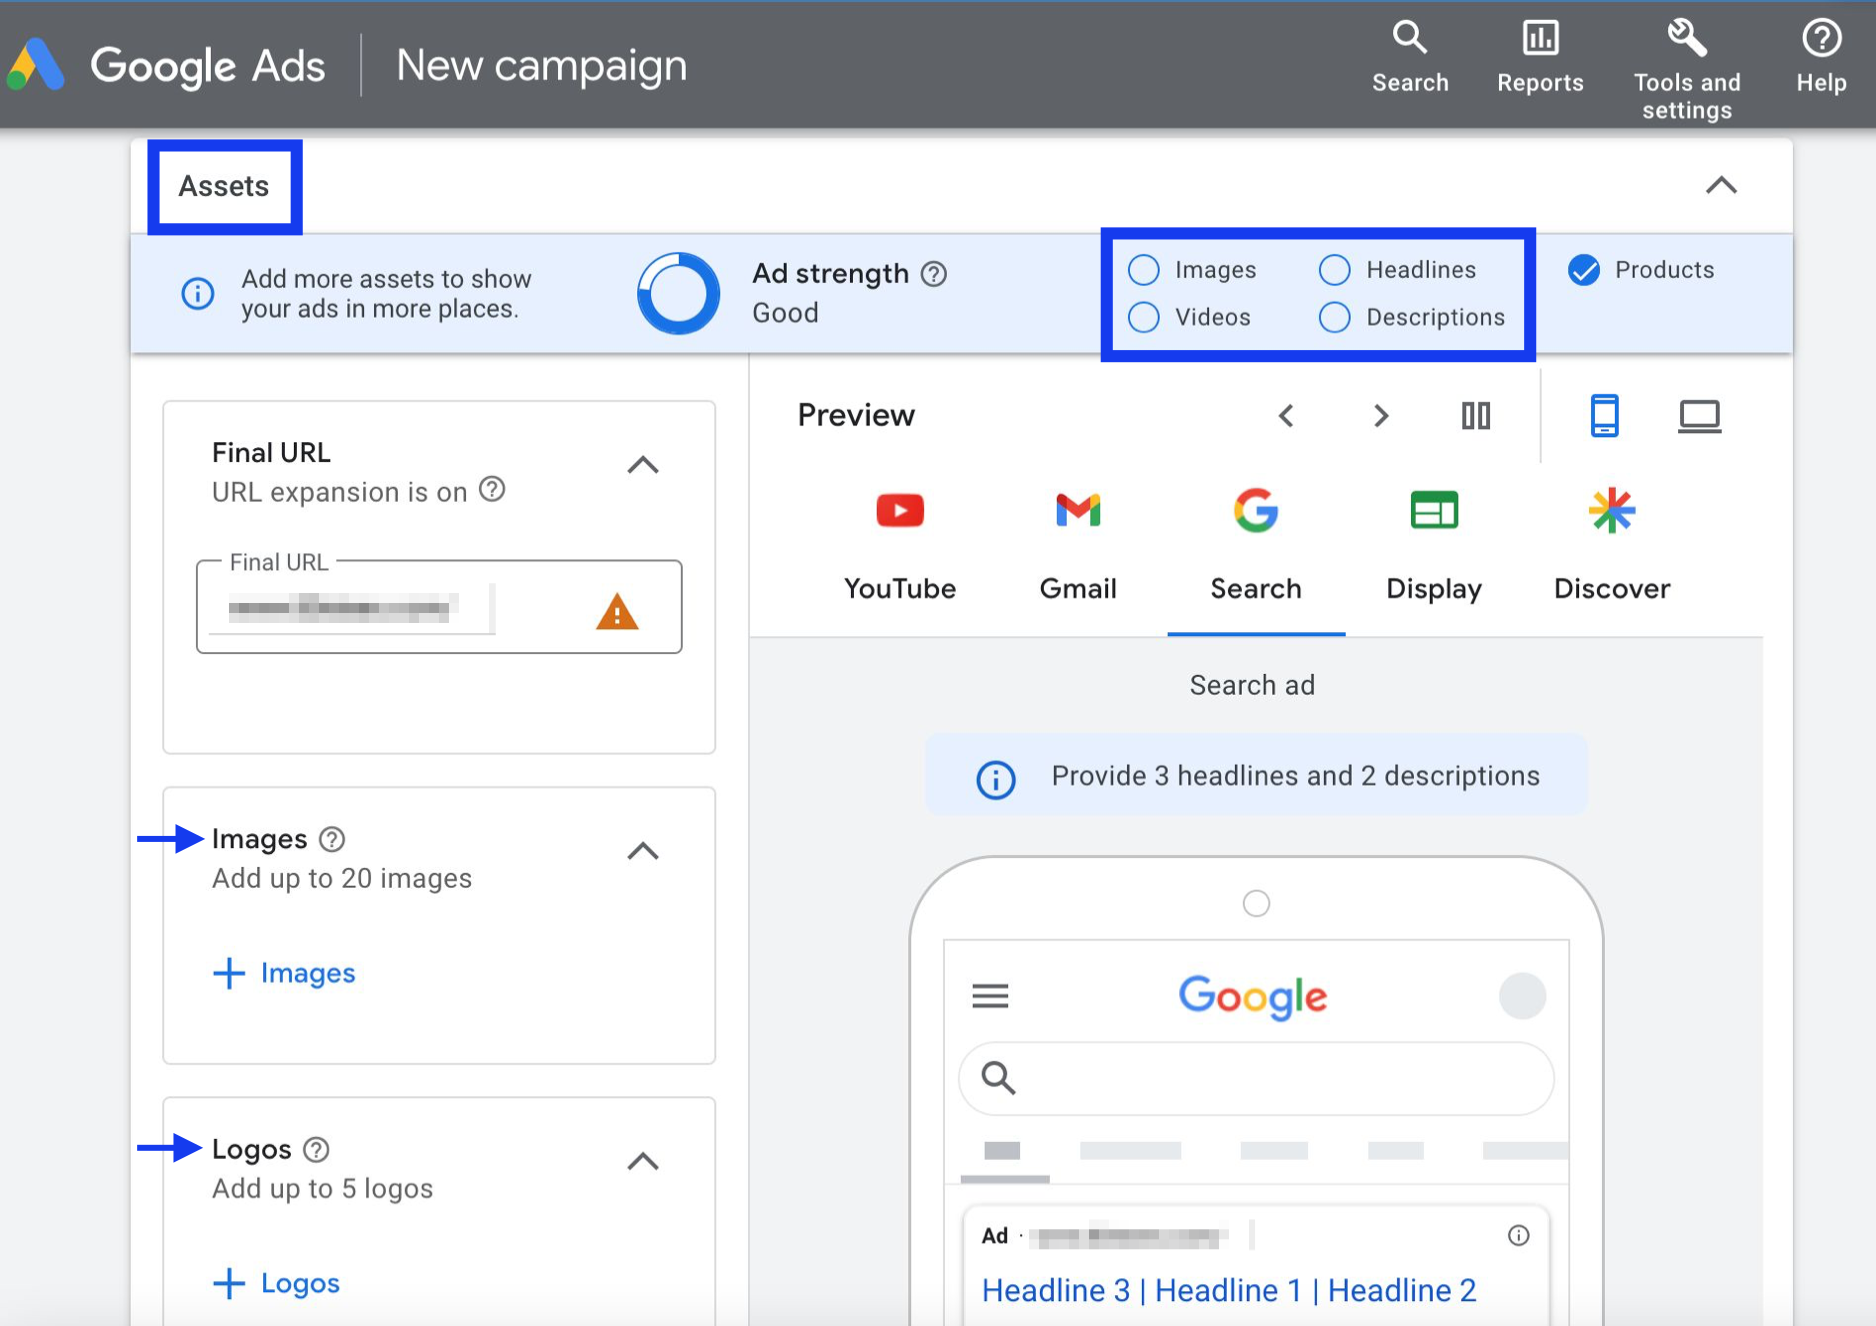1876x1326 pixels.
Task: Click 'Add up to 20 images' text
Action: pos(342,878)
